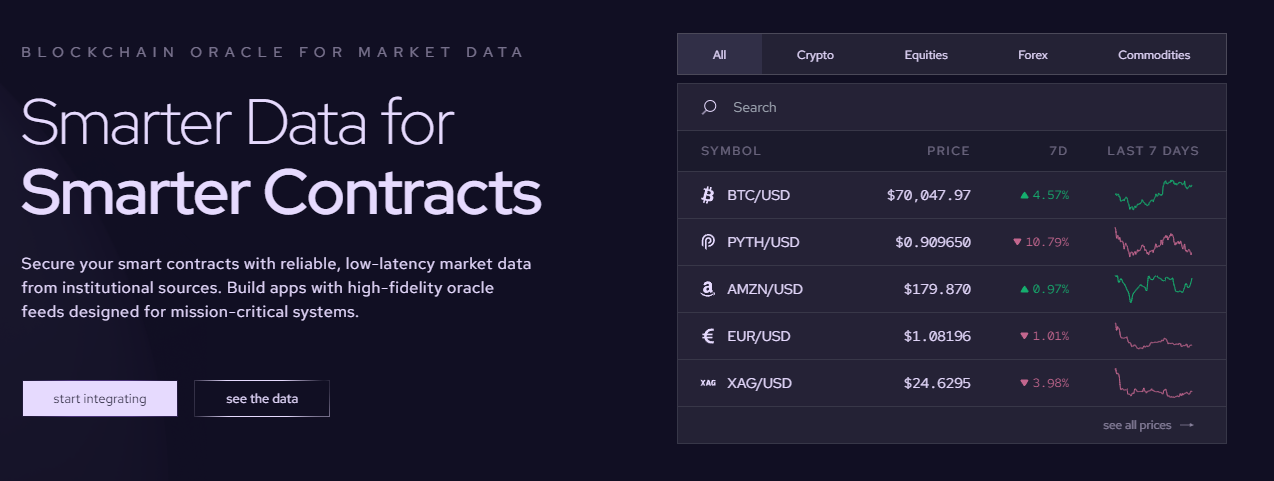The height and width of the screenshot is (481, 1274).
Task: Click the BTC/USD green up-triangle indicator
Action: coord(1024,195)
